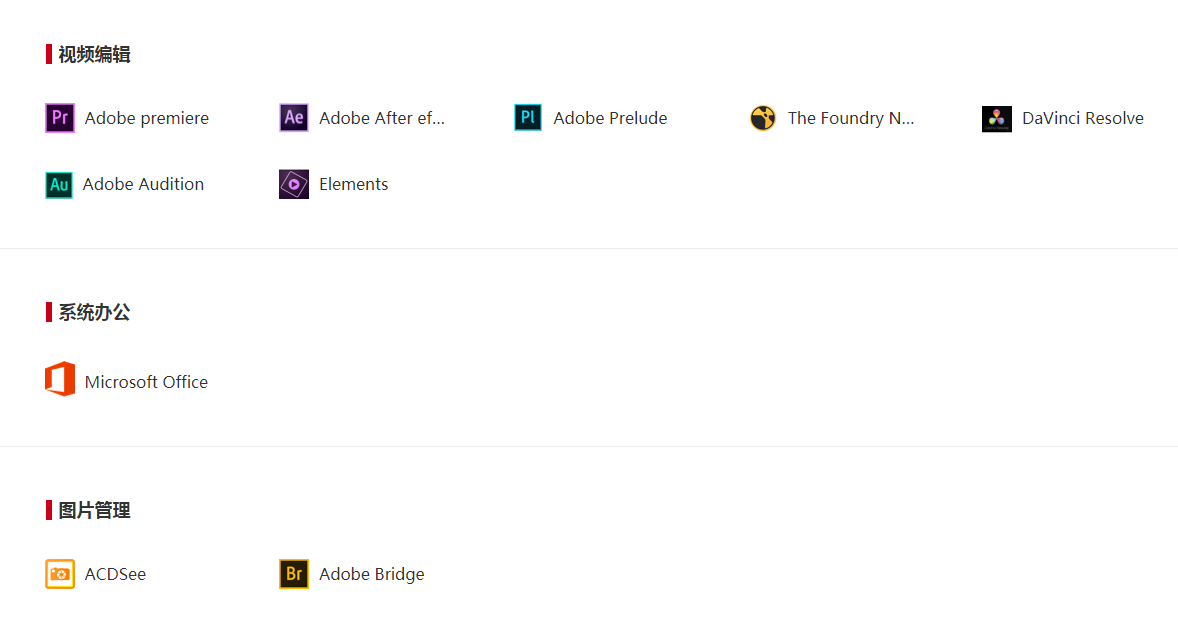Open The Foundry N... link
Screen dimensions: 1178x617
coord(850,118)
